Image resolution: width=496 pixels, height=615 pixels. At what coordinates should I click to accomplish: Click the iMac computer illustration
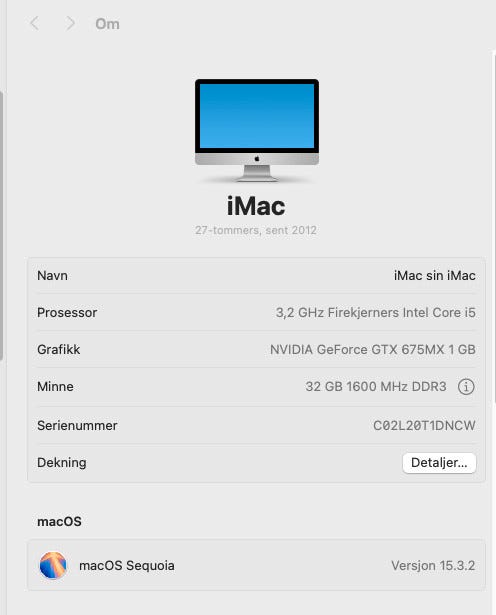click(257, 131)
